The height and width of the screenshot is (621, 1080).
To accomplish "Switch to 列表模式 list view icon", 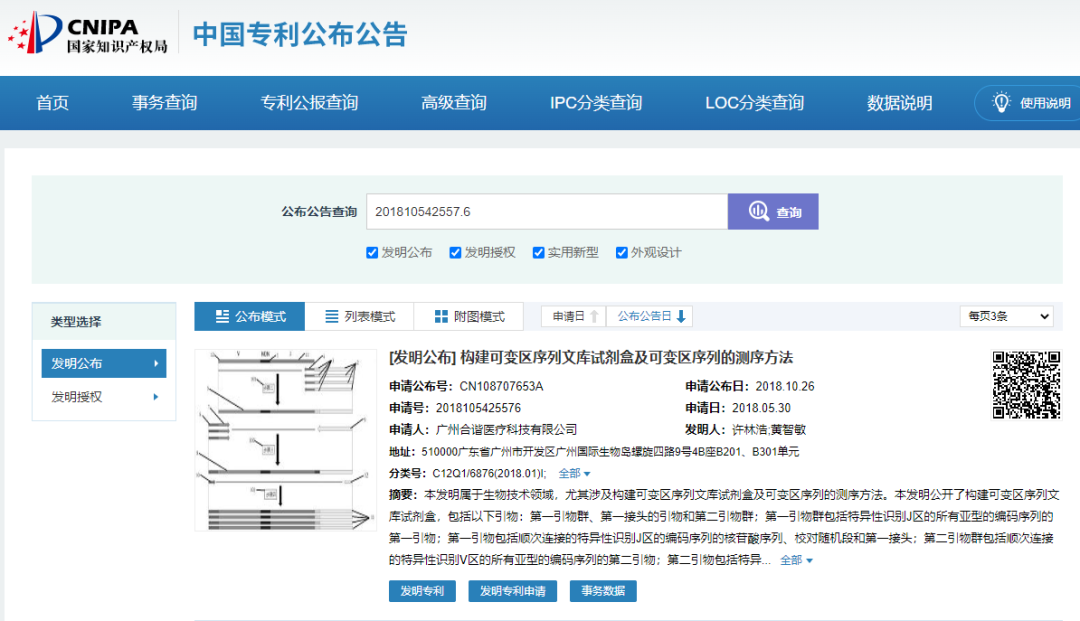I will [331, 316].
